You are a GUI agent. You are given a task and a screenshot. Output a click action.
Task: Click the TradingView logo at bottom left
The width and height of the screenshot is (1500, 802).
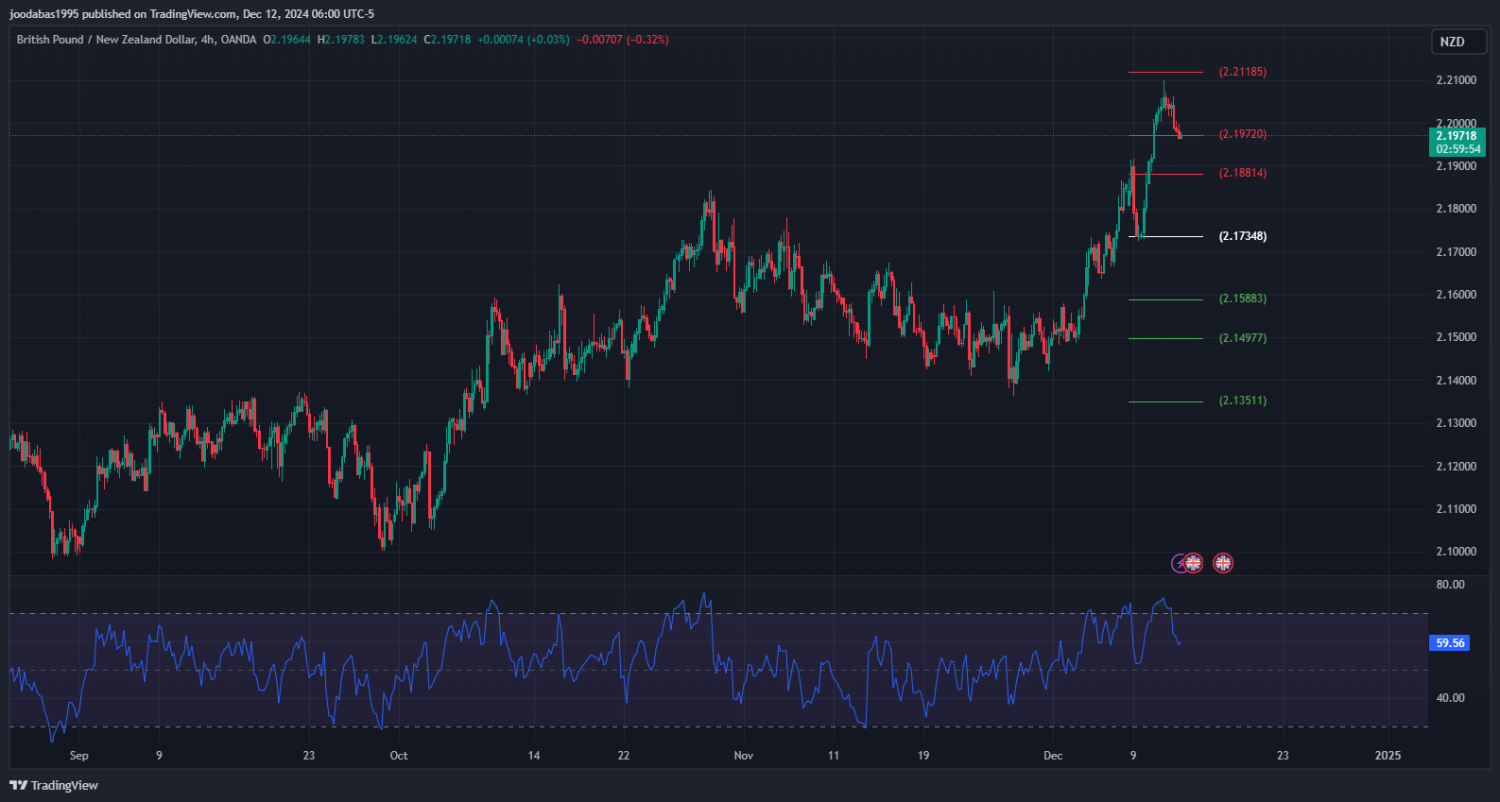pos(54,786)
